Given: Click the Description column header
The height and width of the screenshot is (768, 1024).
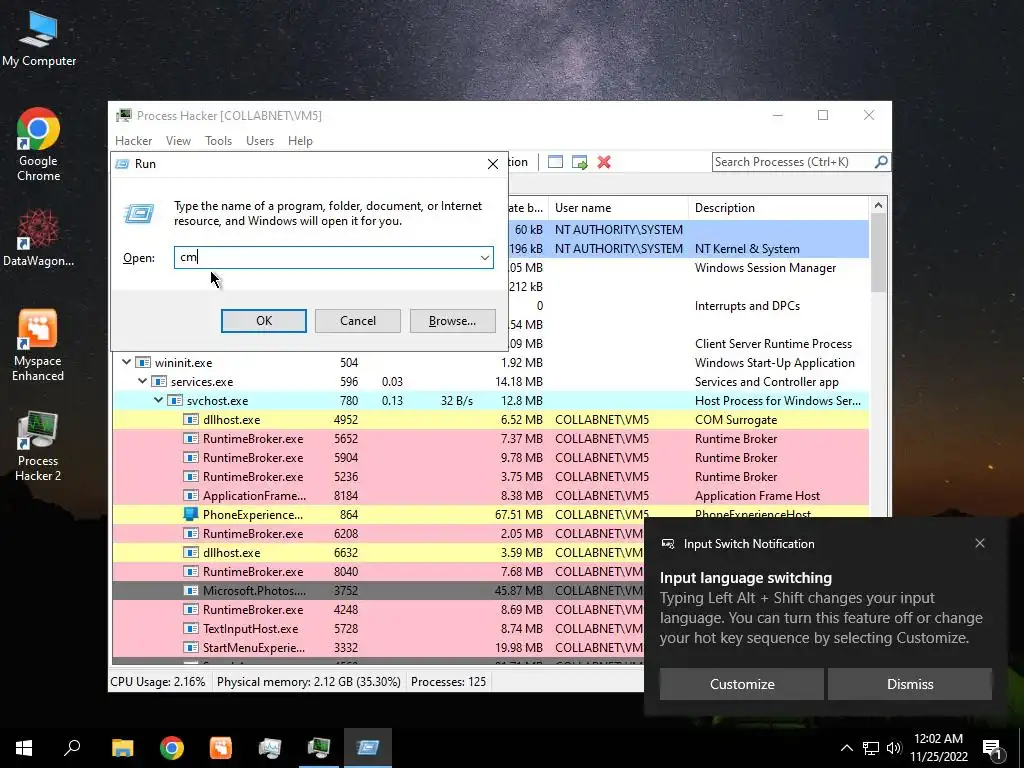Looking at the screenshot, I should 779,208.
